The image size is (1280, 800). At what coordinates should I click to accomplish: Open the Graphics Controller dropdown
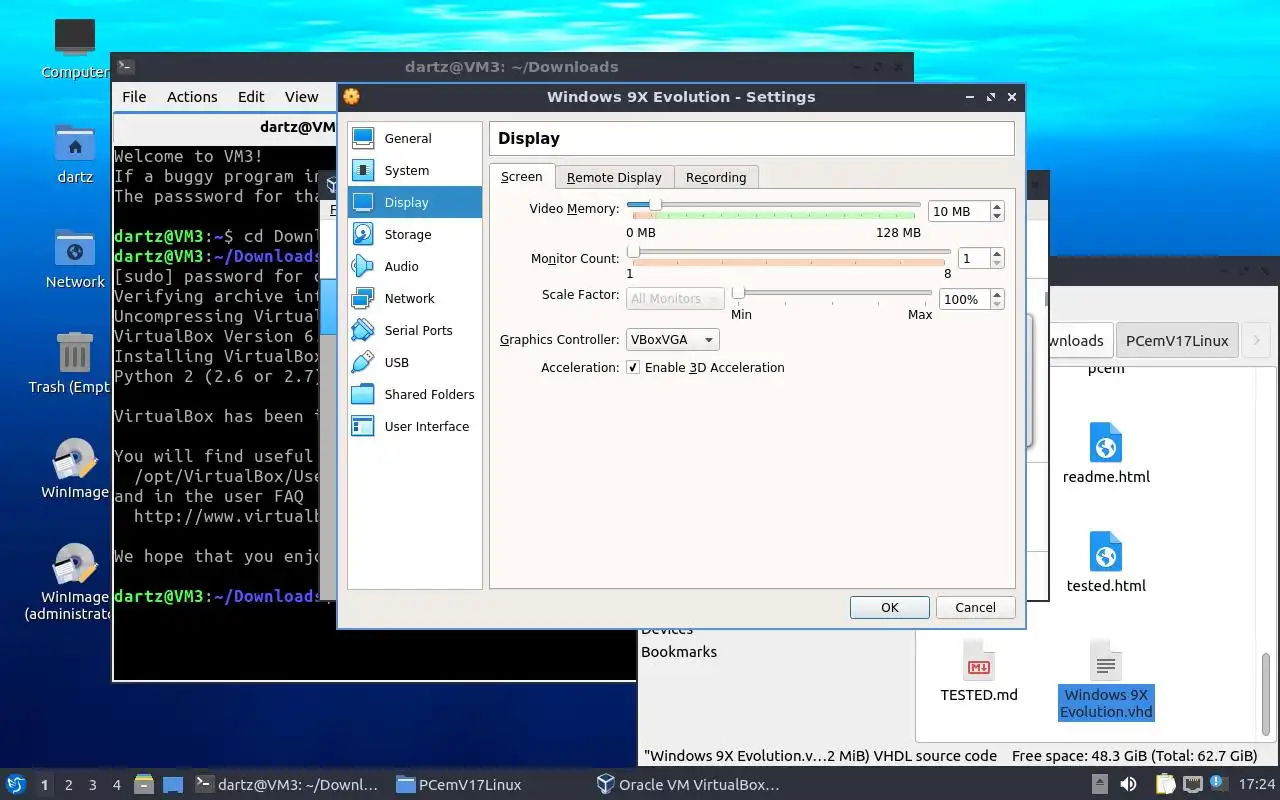pyautogui.click(x=673, y=339)
